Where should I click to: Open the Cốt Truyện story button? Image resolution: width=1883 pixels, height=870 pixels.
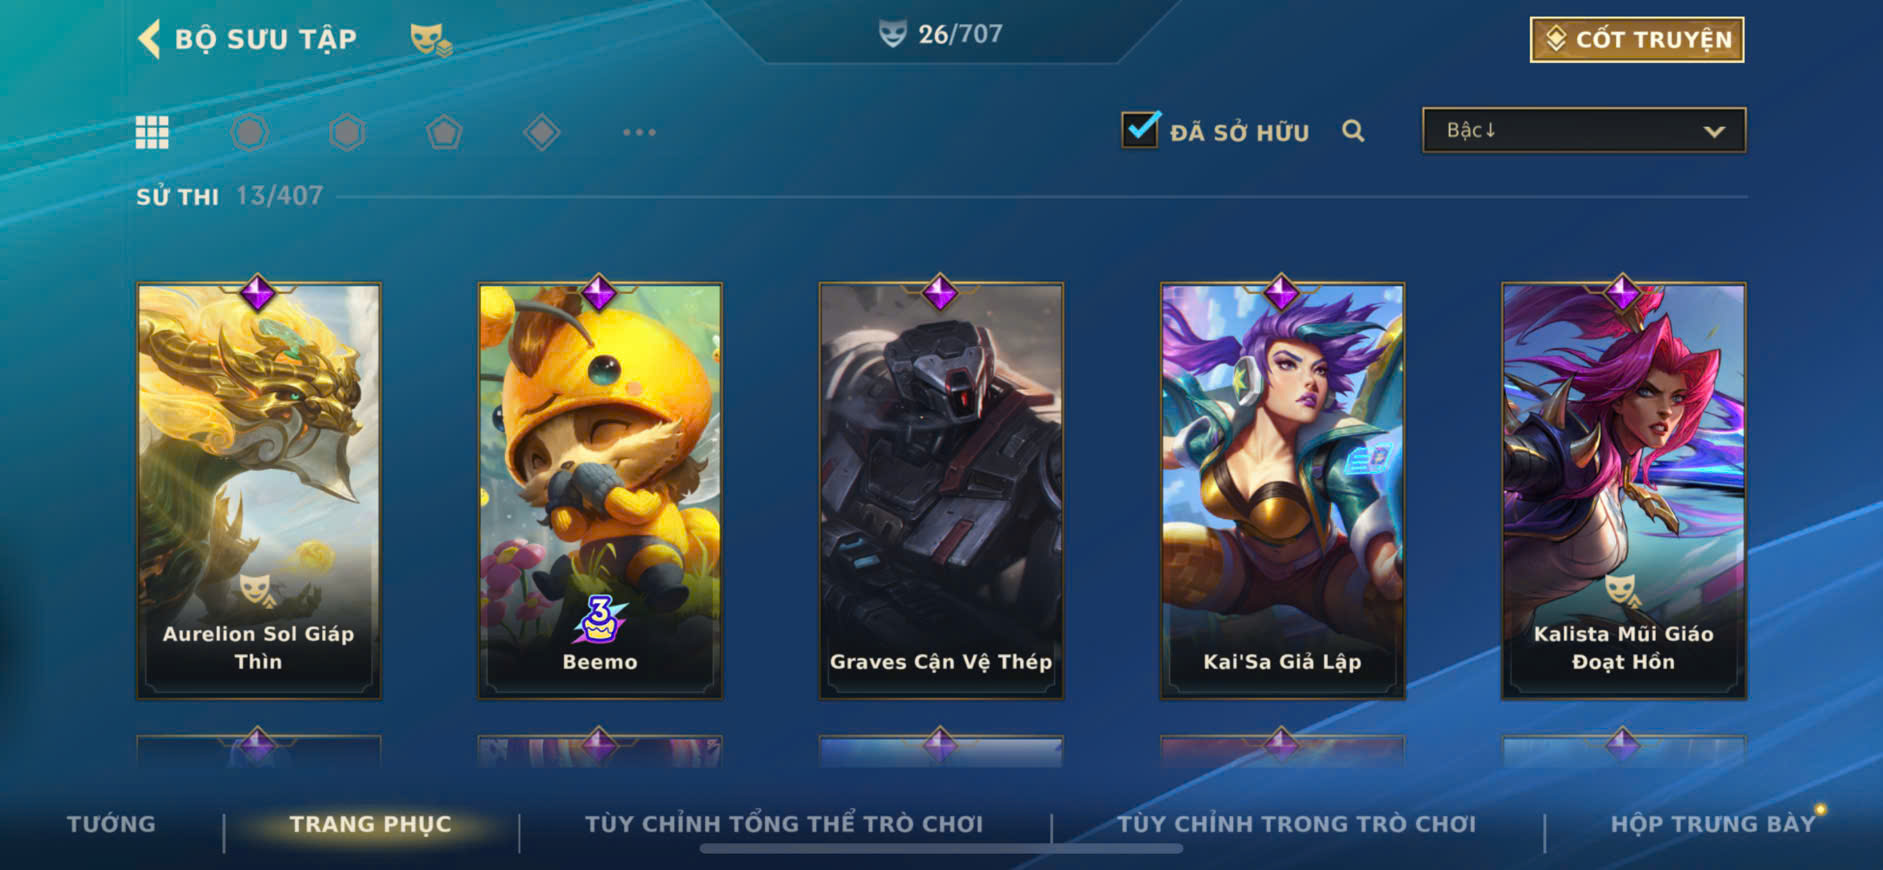point(1637,40)
